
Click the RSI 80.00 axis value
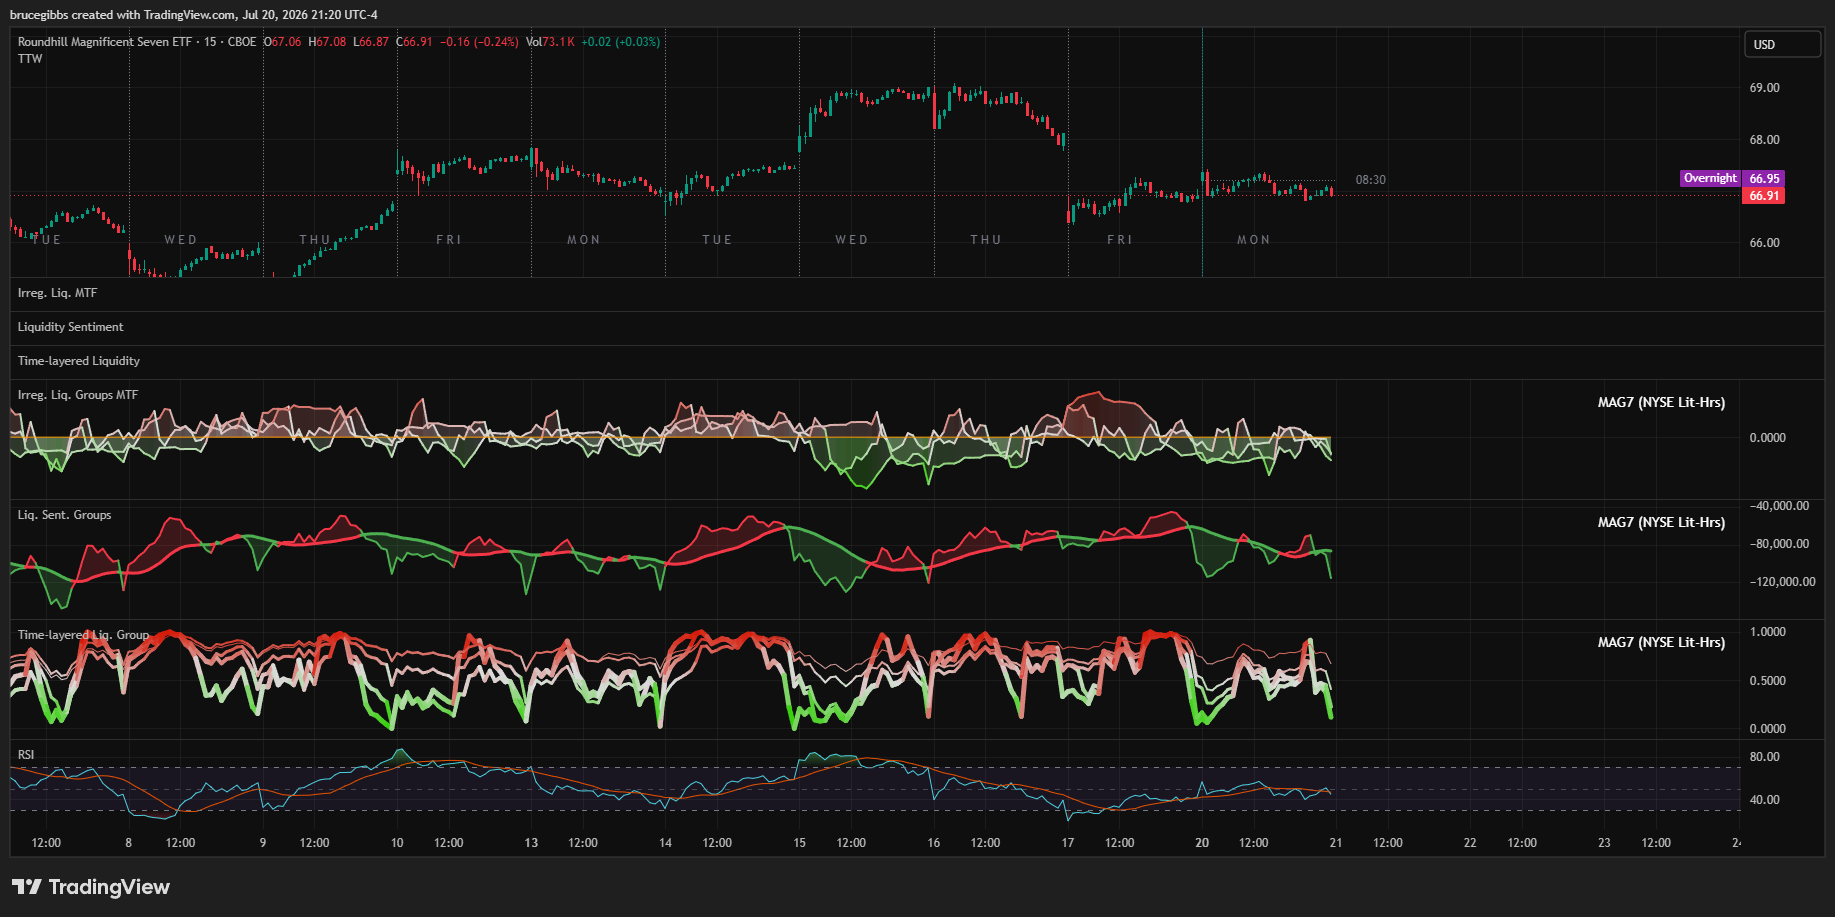click(1764, 757)
